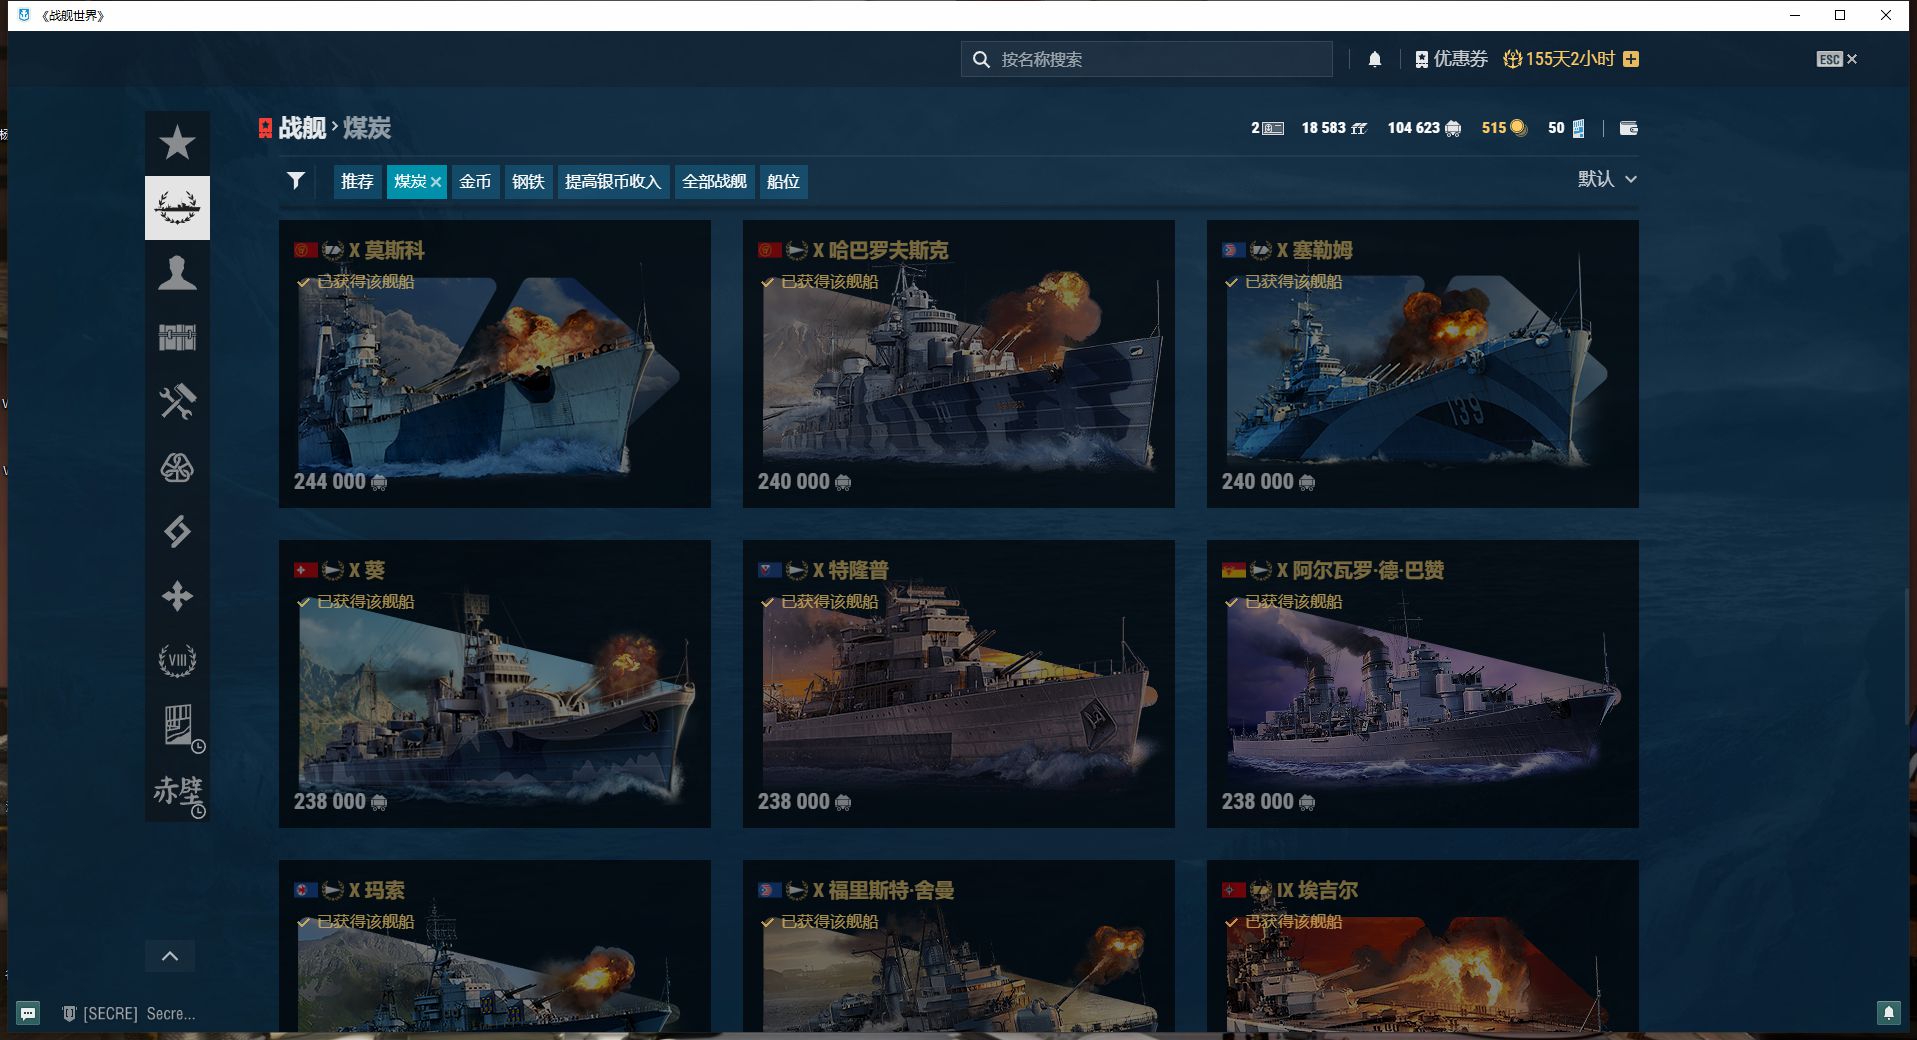This screenshot has height=1040, width=1917.
Task: Expand the 默认 sort dropdown
Action: coord(1606,179)
